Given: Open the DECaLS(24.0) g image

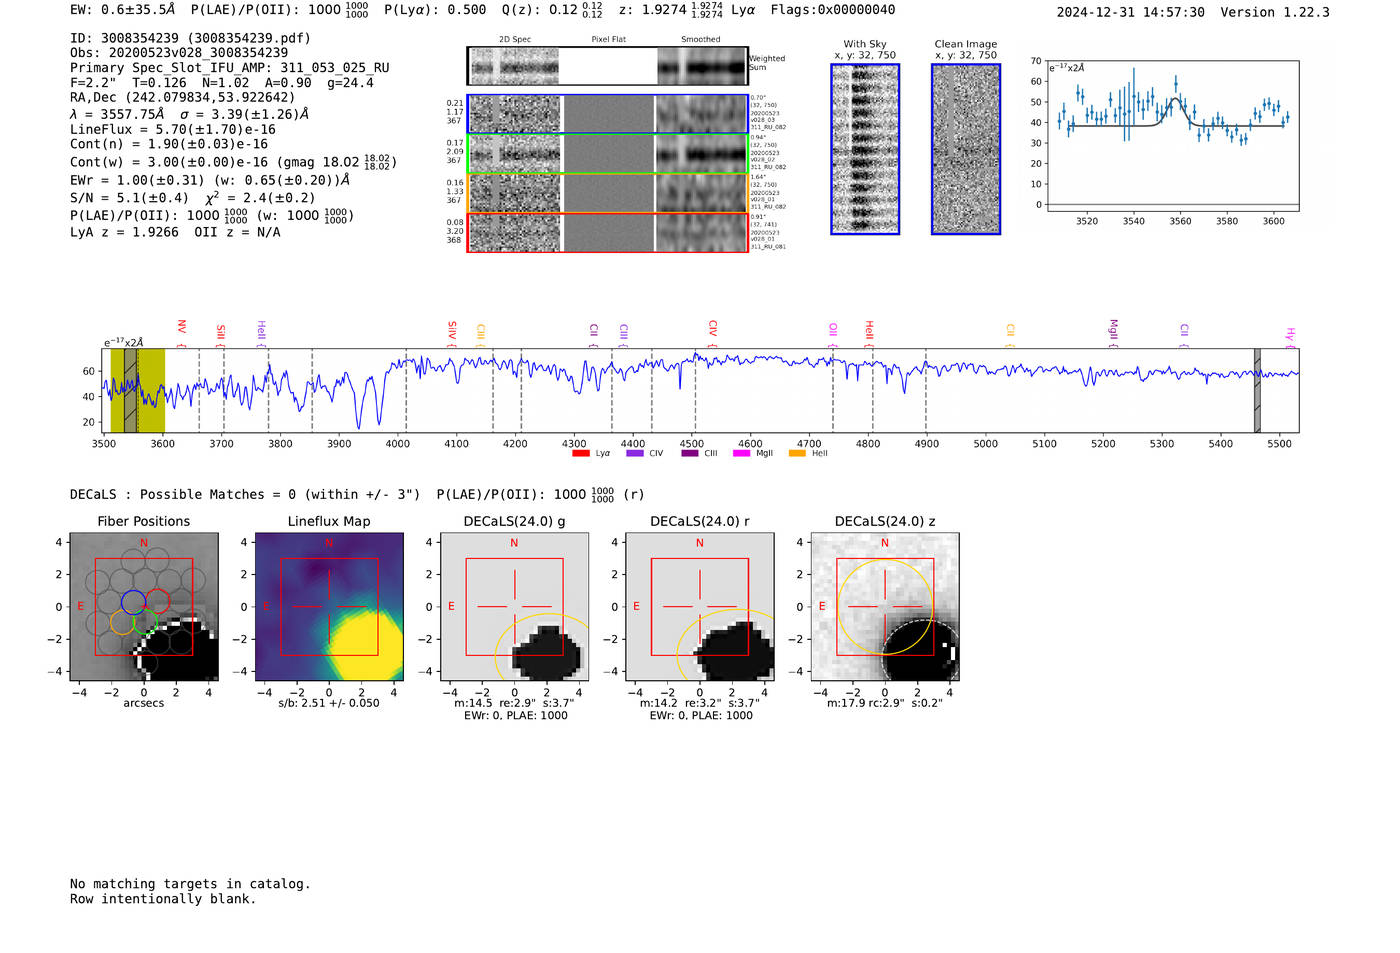Looking at the screenshot, I should [x=514, y=607].
